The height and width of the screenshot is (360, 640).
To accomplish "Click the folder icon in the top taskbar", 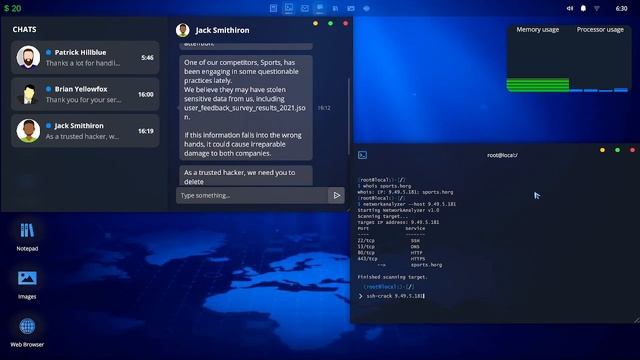I will click(351, 8).
